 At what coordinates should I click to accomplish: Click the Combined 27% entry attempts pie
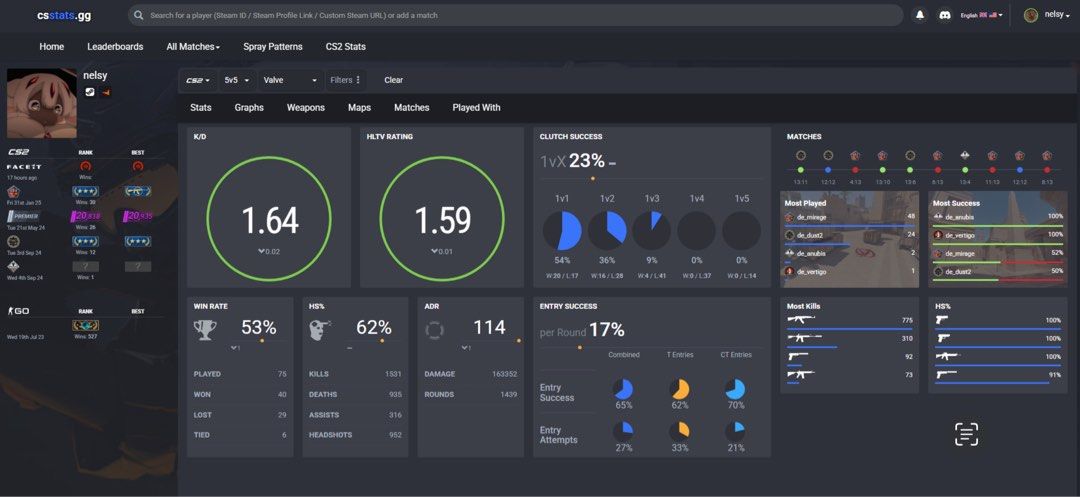[x=623, y=432]
